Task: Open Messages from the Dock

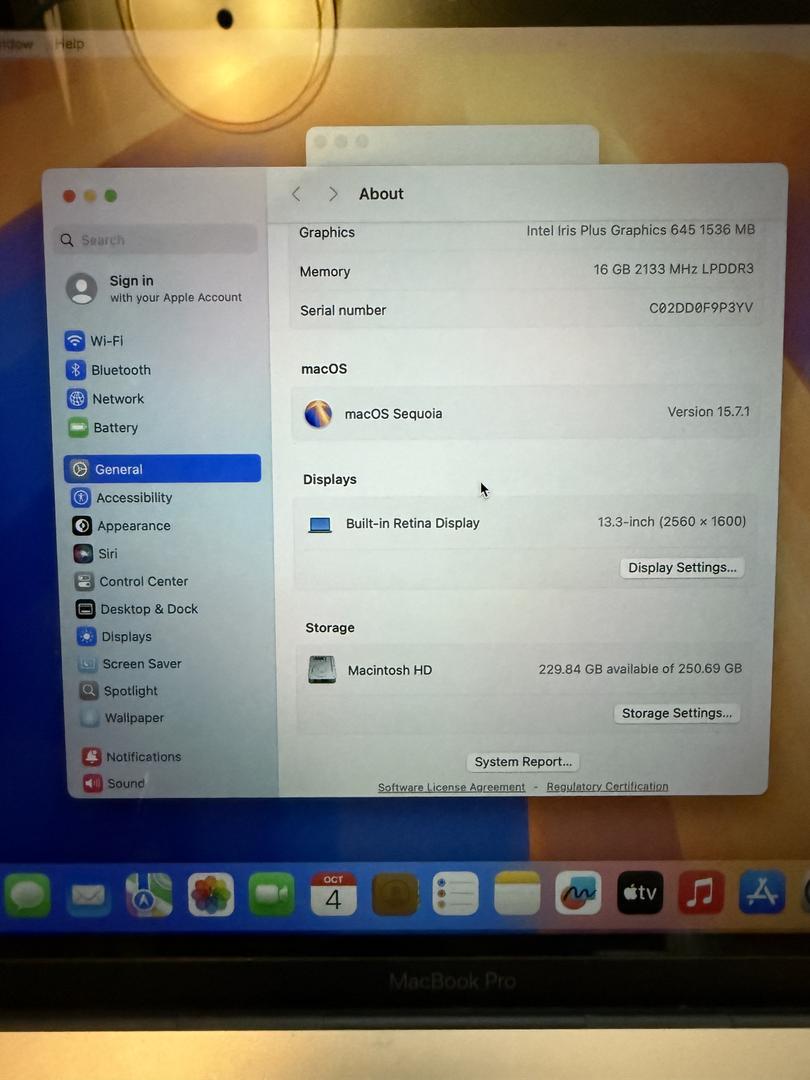Action: (28, 895)
